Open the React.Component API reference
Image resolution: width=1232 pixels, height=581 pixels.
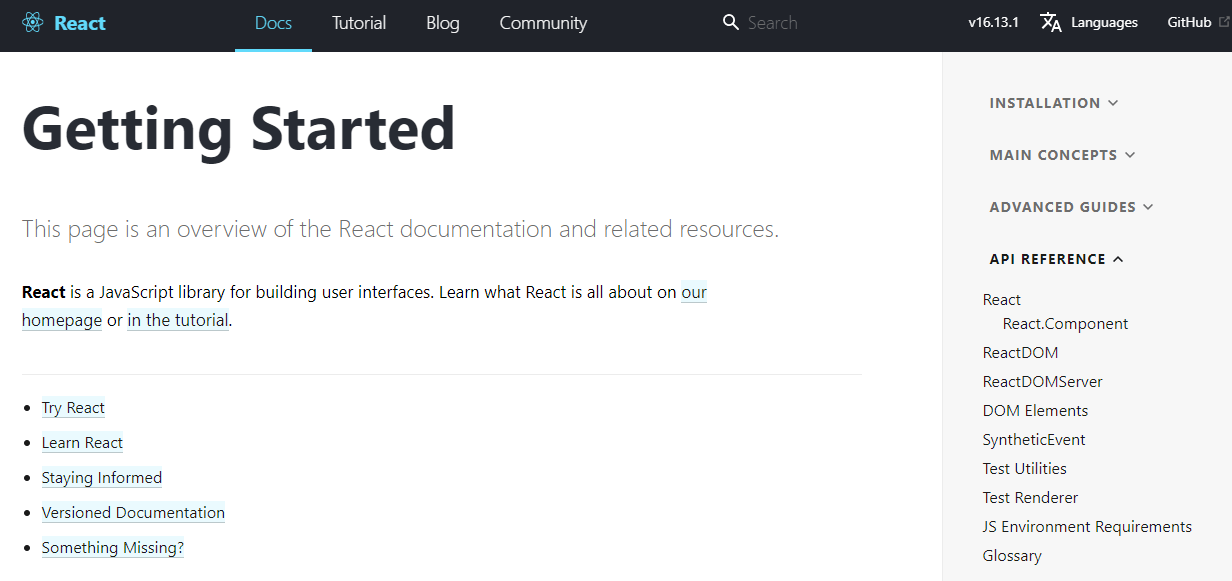tap(1065, 323)
